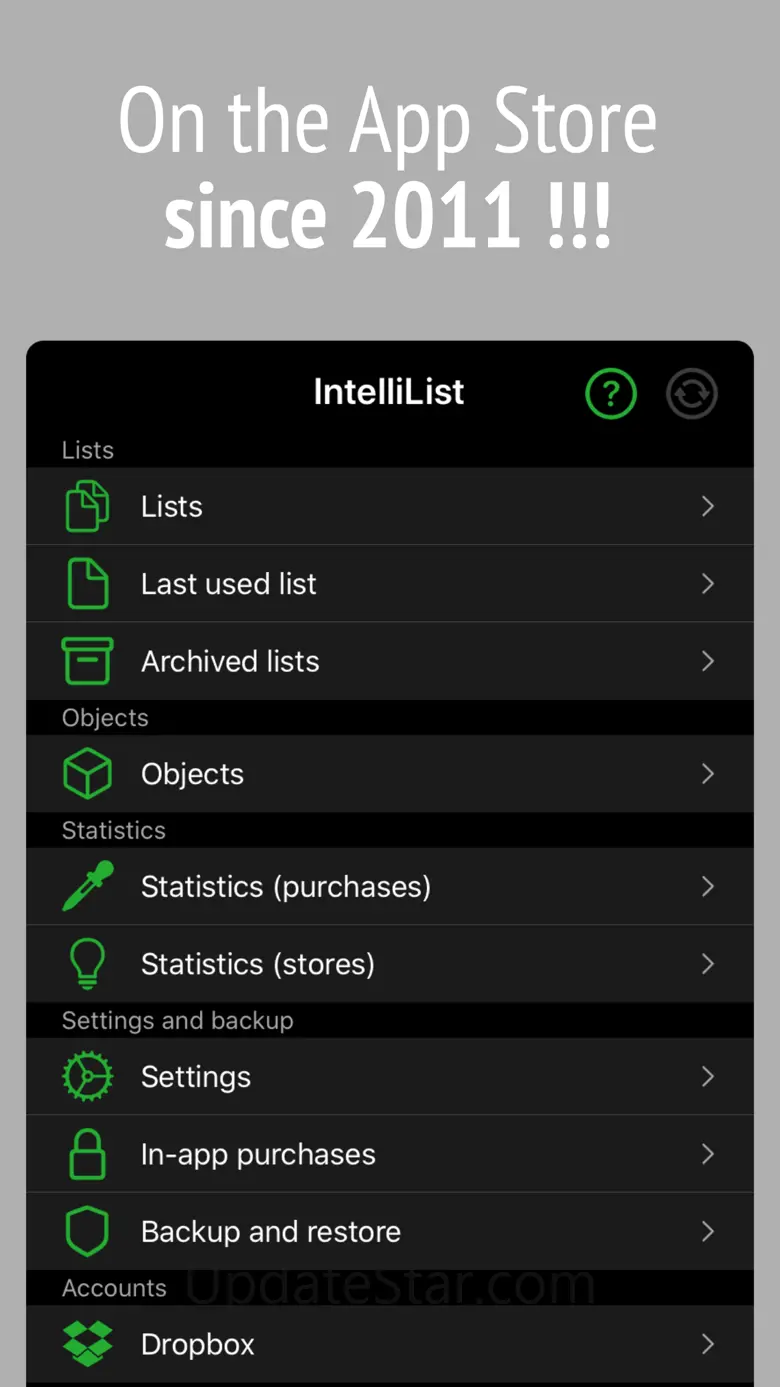Tap the Dropbox logo icon
This screenshot has height=1387, width=780.
point(87,1344)
